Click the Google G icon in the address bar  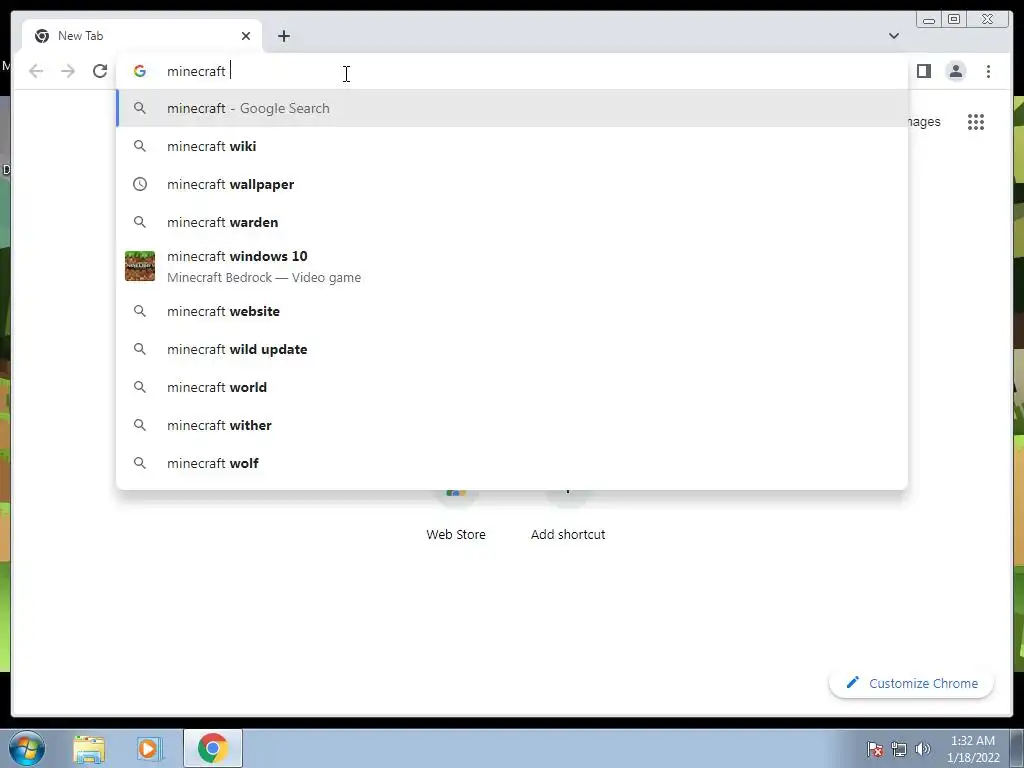pos(140,71)
